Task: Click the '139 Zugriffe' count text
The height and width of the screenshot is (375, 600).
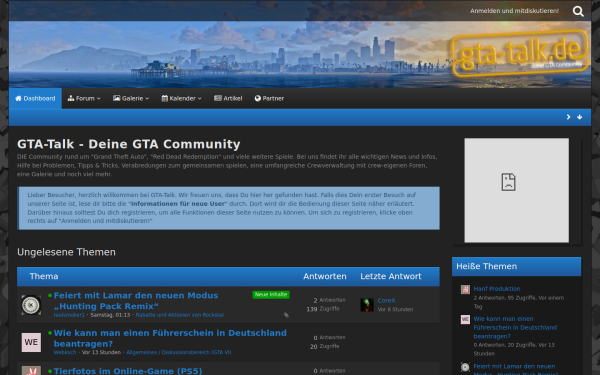Action: point(323,309)
